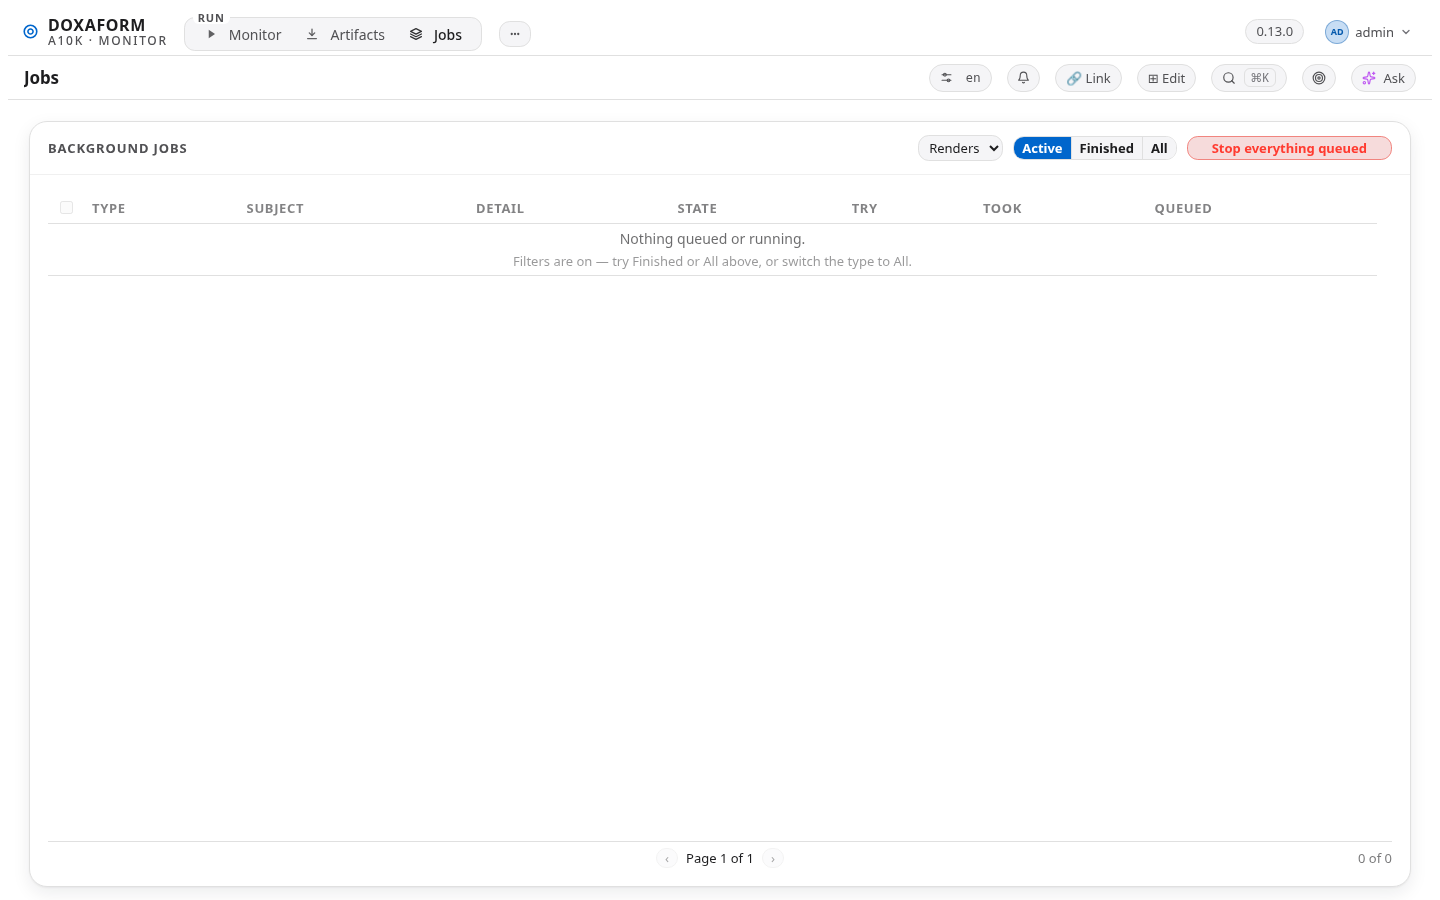Open the three-dots overflow menu
The width and height of the screenshot is (1440, 900).
tap(515, 34)
